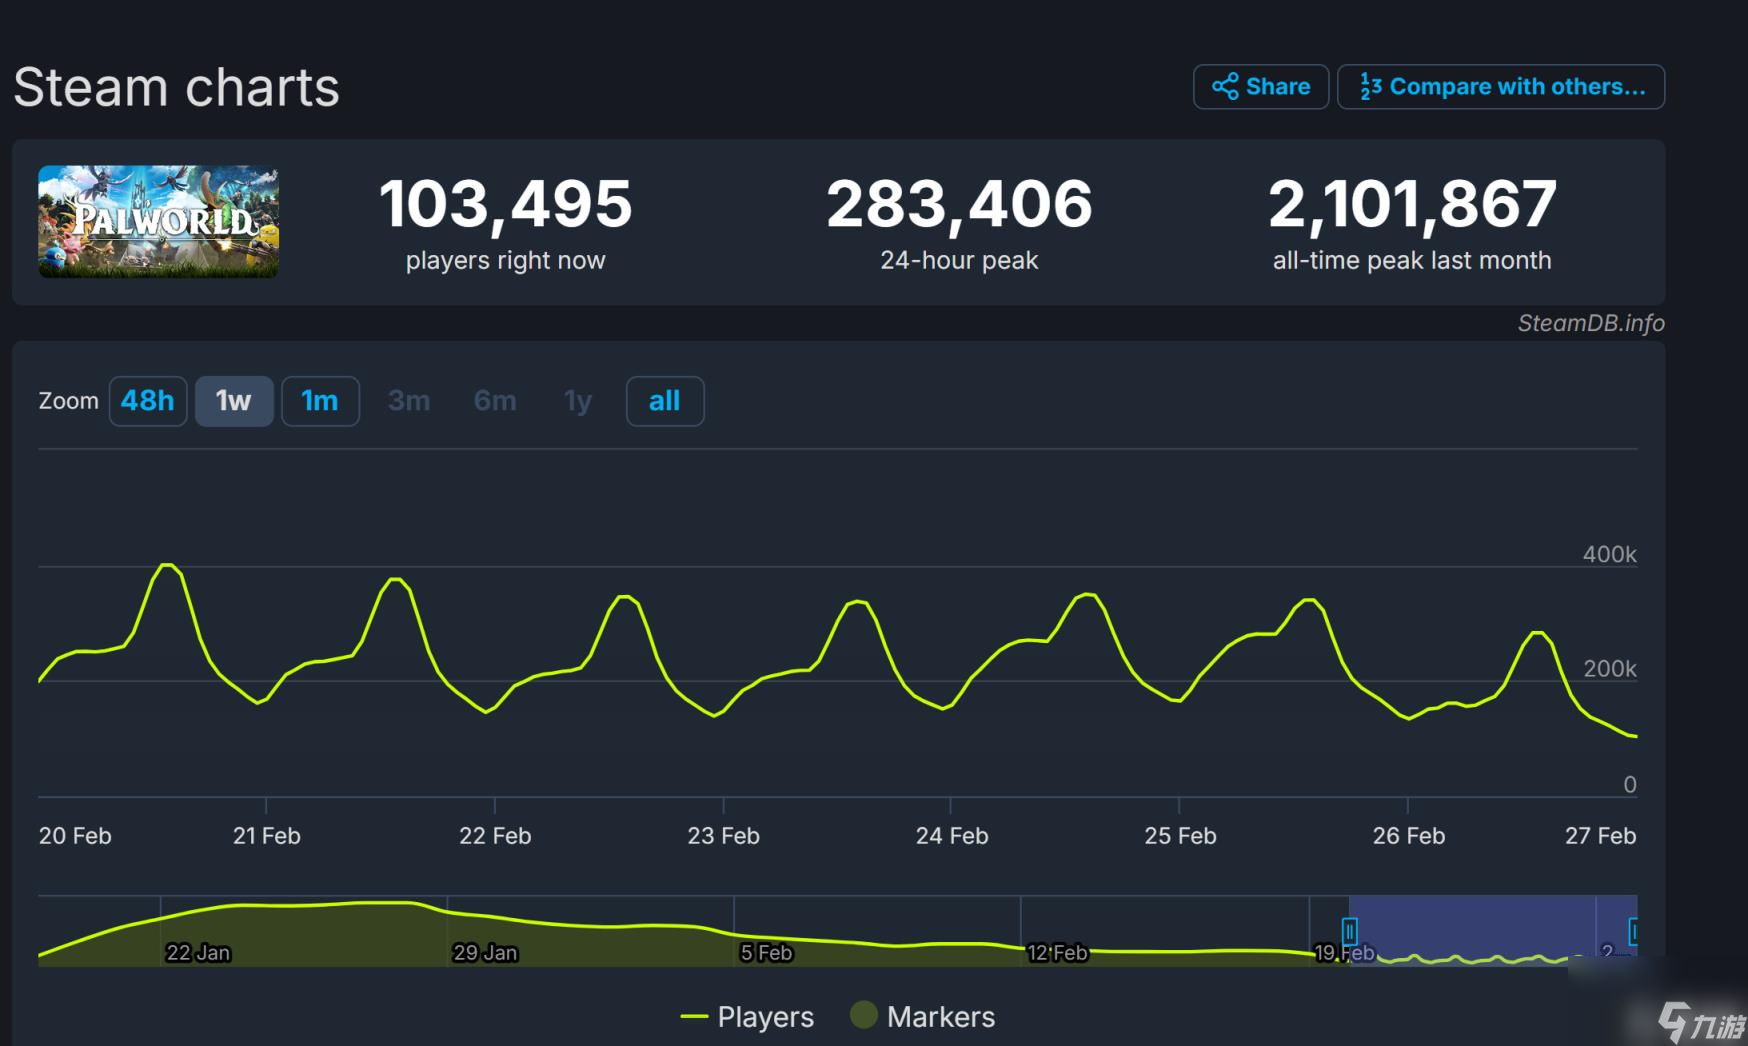
Task: Set zoom to 1y
Action: click(578, 401)
